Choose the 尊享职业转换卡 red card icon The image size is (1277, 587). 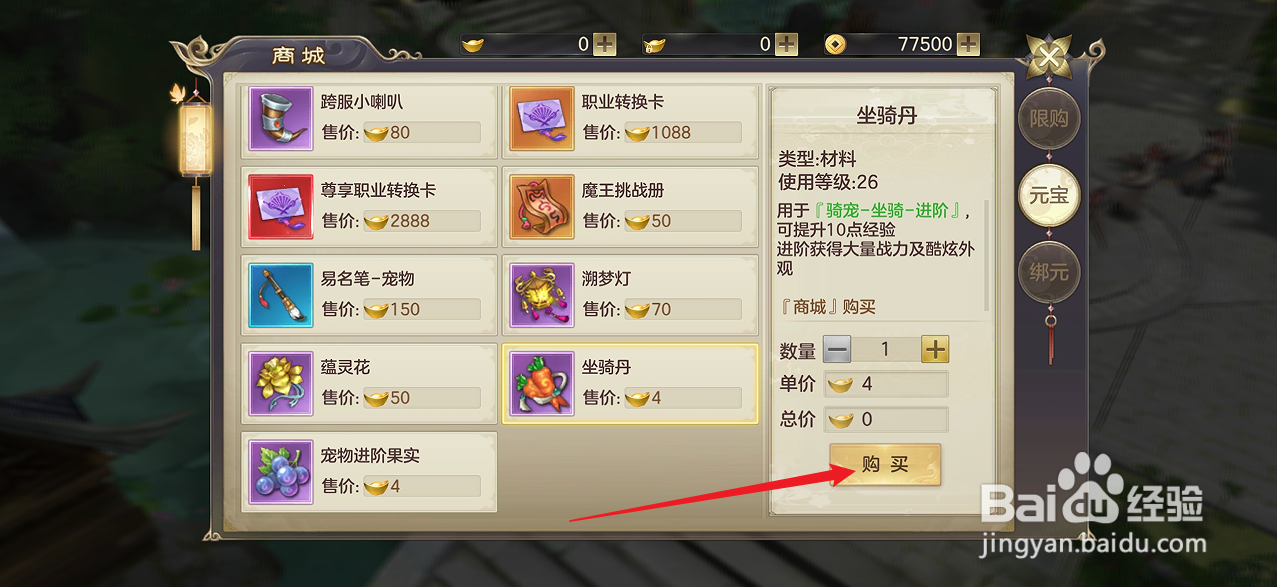[x=279, y=207]
